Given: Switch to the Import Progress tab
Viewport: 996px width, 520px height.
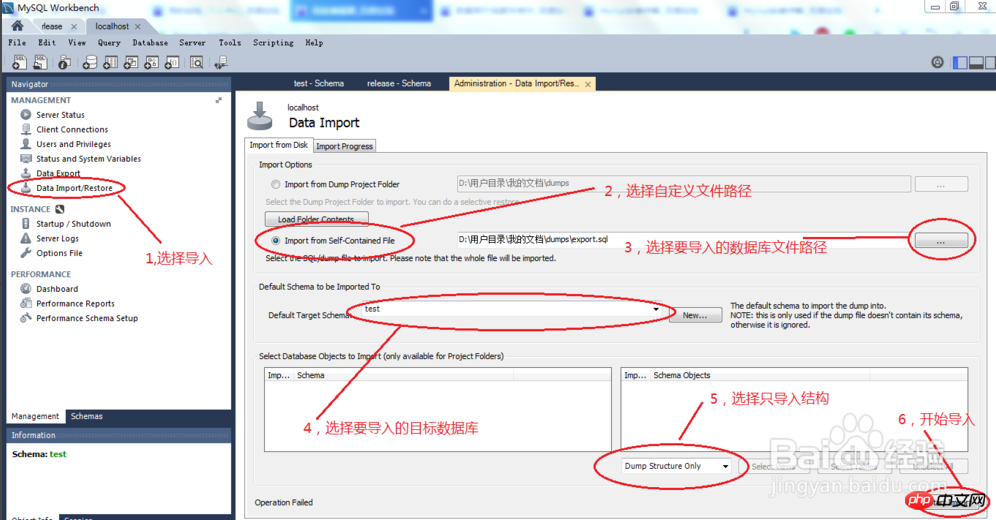Looking at the screenshot, I should (x=344, y=146).
